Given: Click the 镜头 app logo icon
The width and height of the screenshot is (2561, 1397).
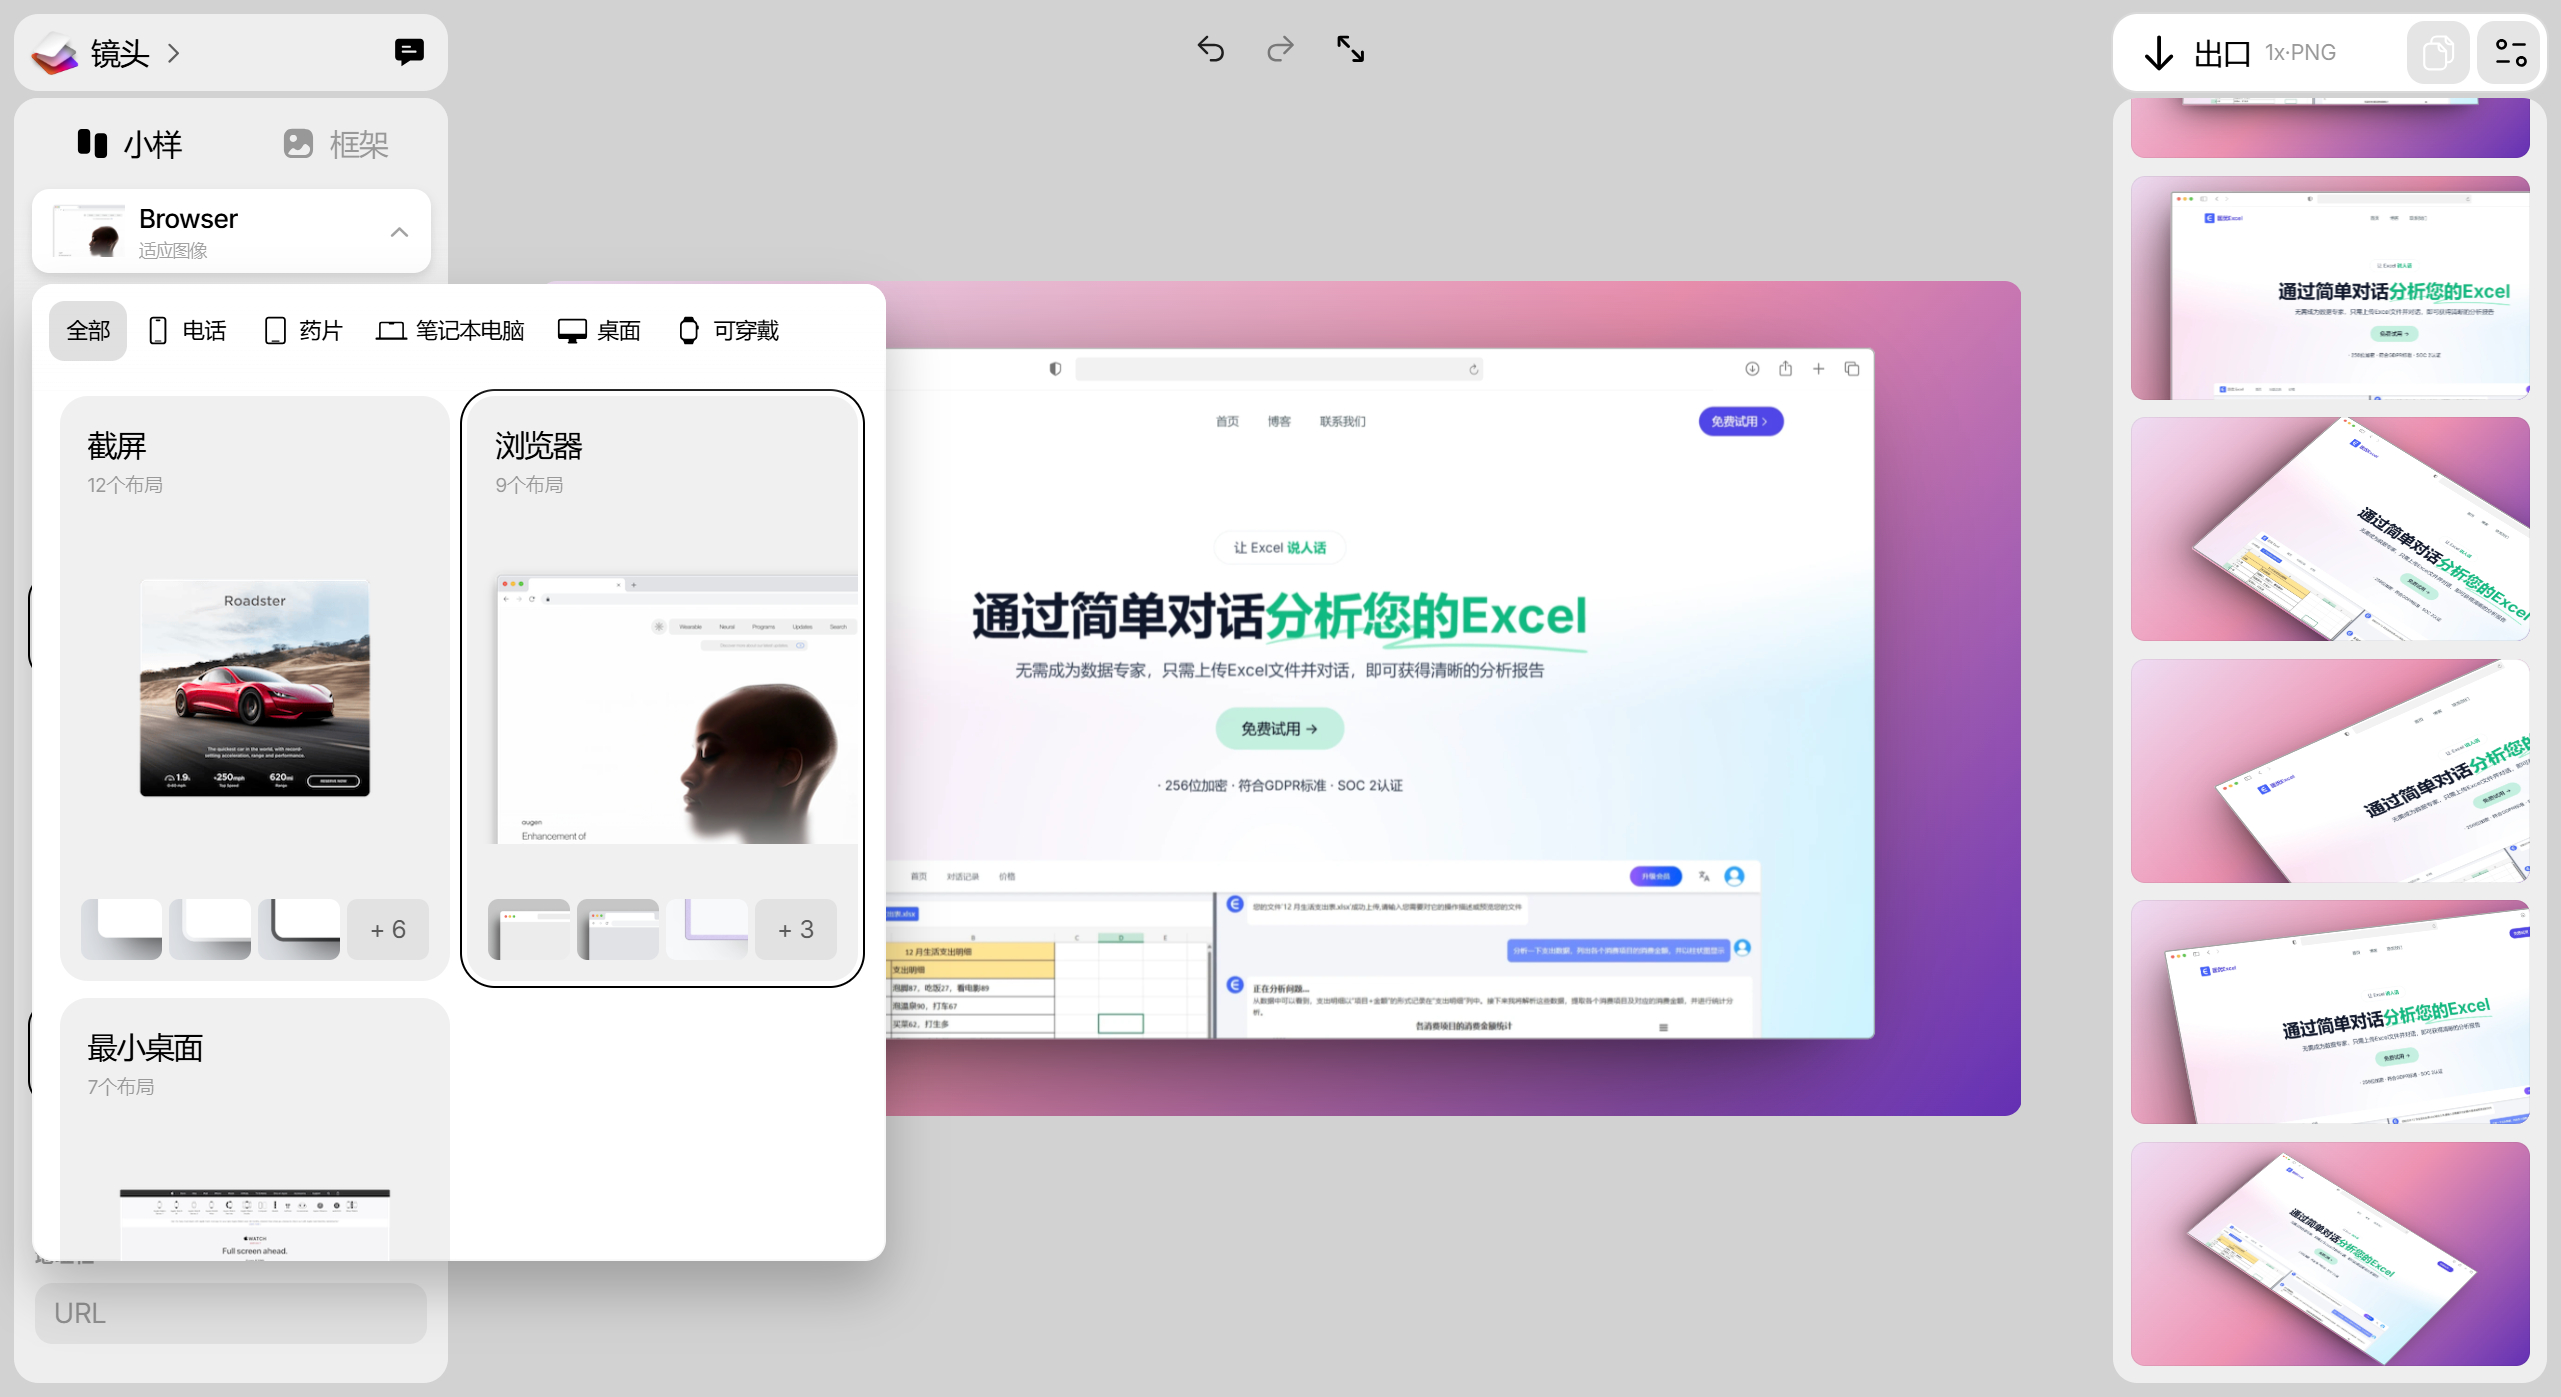Looking at the screenshot, I should [55, 53].
